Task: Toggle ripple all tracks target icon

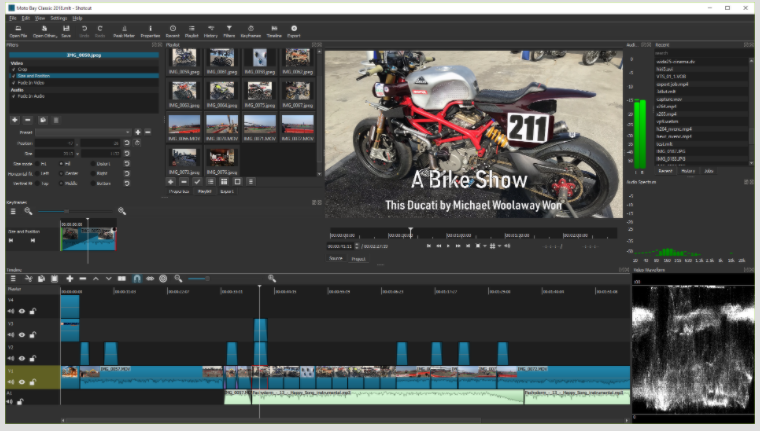Action: click(x=163, y=279)
